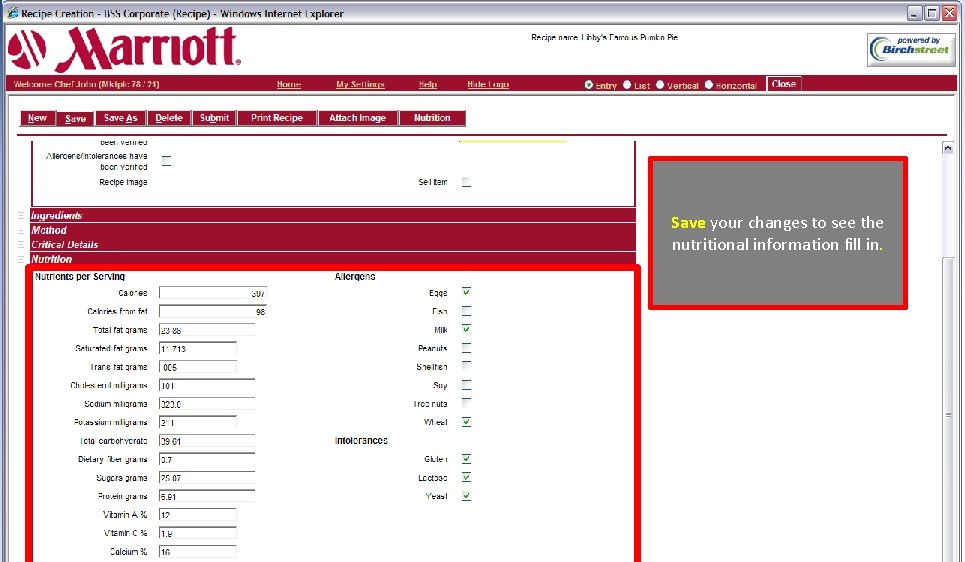Click Cholesterol milligrams field
Viewport: 965px width, 562px height.
(207, 385)
